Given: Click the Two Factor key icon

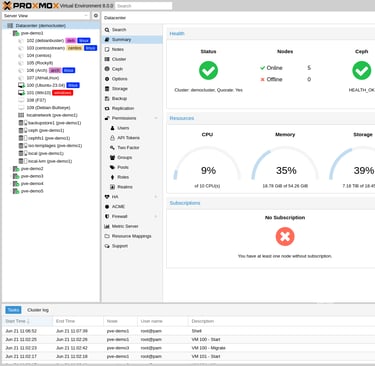Looking at the screenshot, I should click(112, 148).
